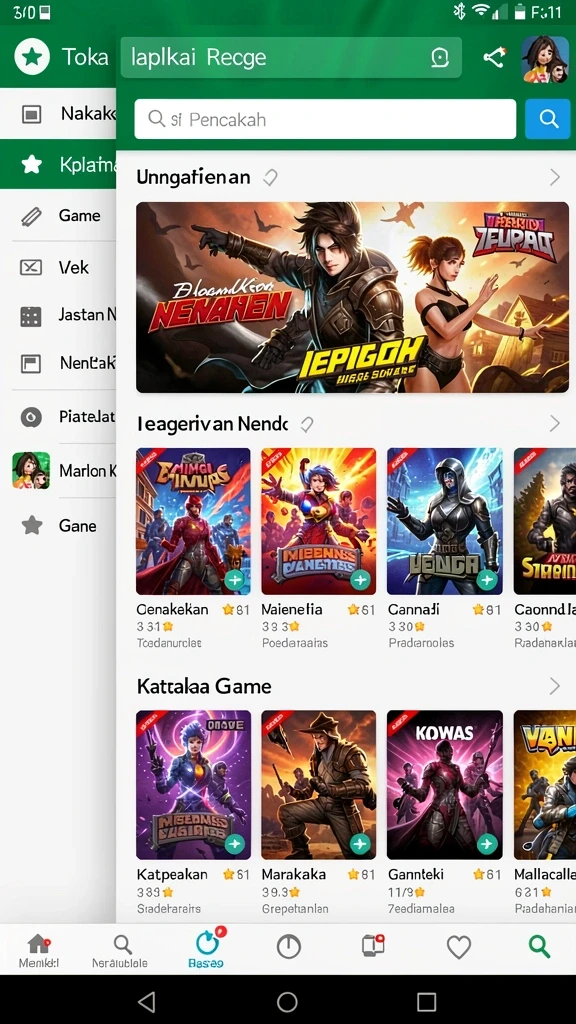This screenshot has width=576, height=1024.
Task: Open the Basao refresh tab
Action: tap(206, 949)
